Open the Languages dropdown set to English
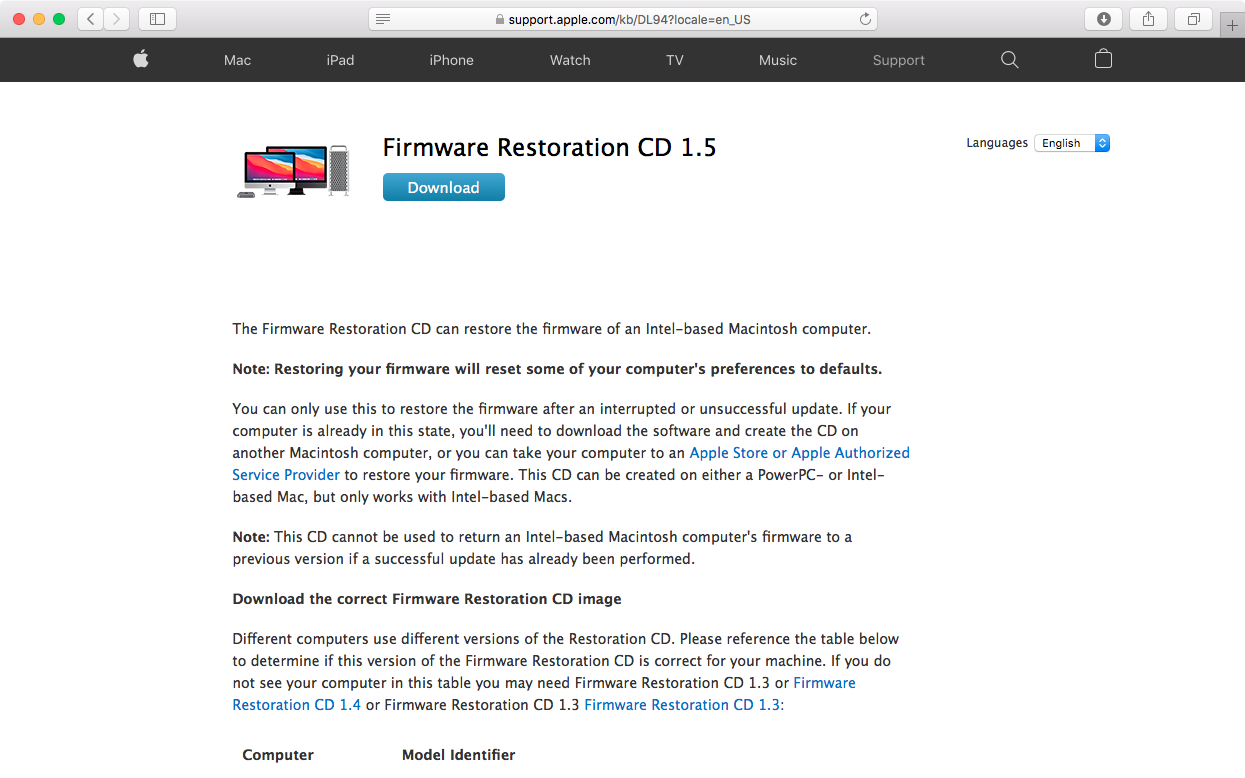The image size is (1245, 778). 1072,143
